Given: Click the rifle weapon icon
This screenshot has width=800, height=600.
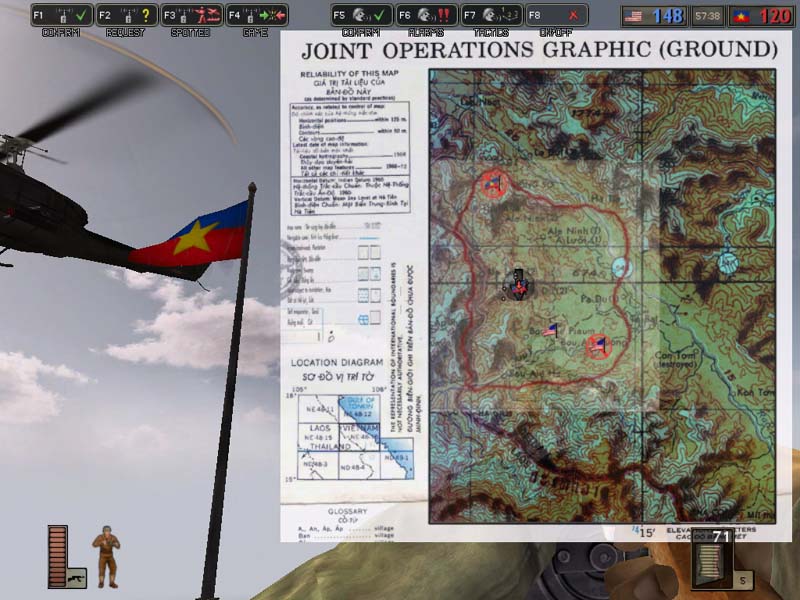Looking at the screenshot, I should click(76, 578).
